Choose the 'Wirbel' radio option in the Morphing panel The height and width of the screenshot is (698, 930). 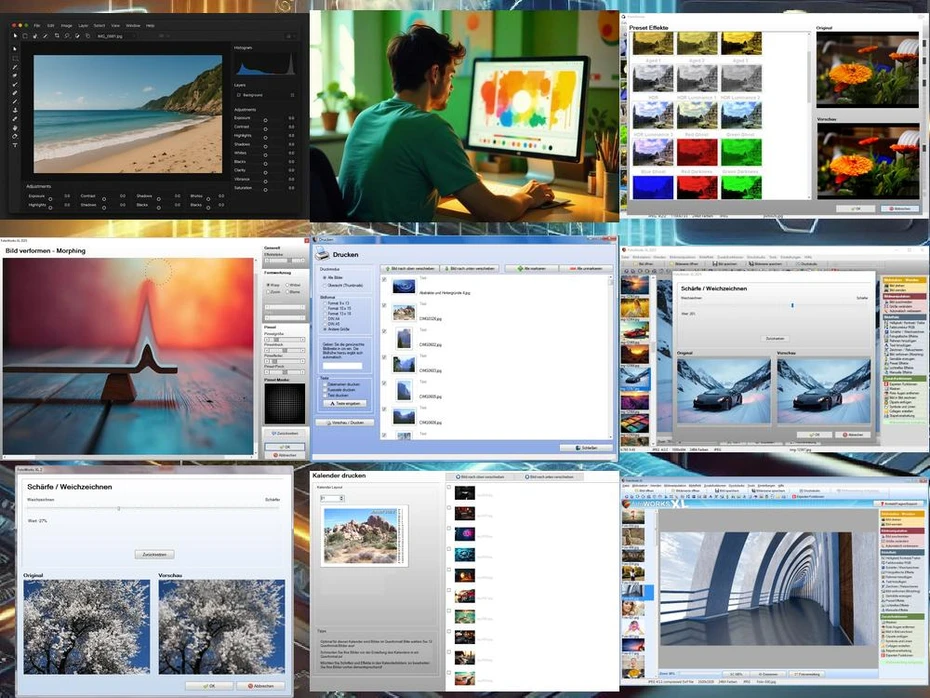click(285, 285)
